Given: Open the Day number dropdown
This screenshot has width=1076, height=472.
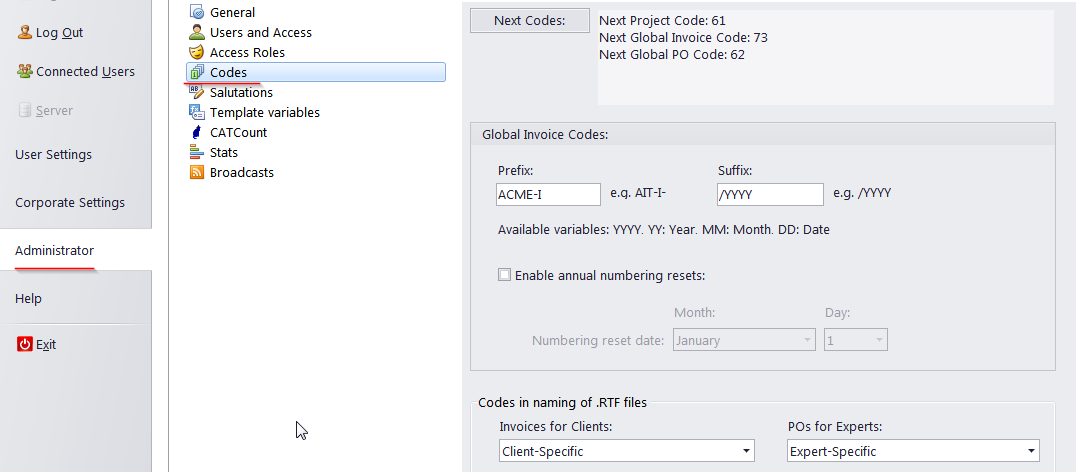Looking at the screenshot, I should click(856, 340).
